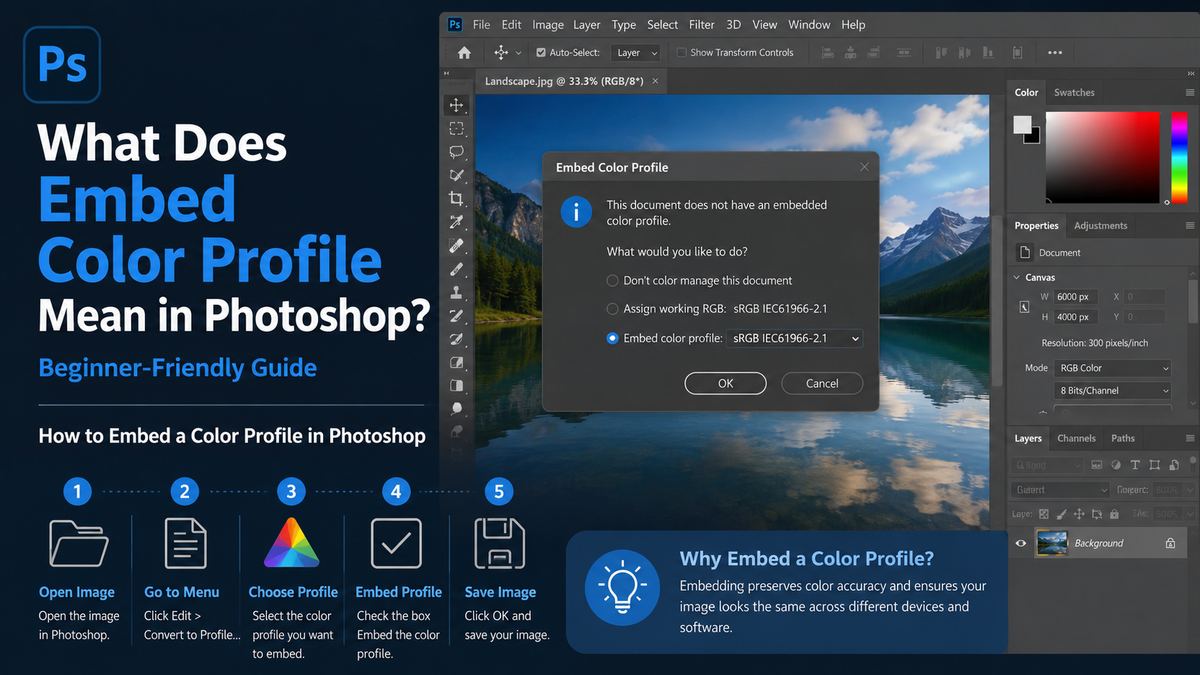Select the Dodge tool
The image size is (1200, 675).
[456, 408]
